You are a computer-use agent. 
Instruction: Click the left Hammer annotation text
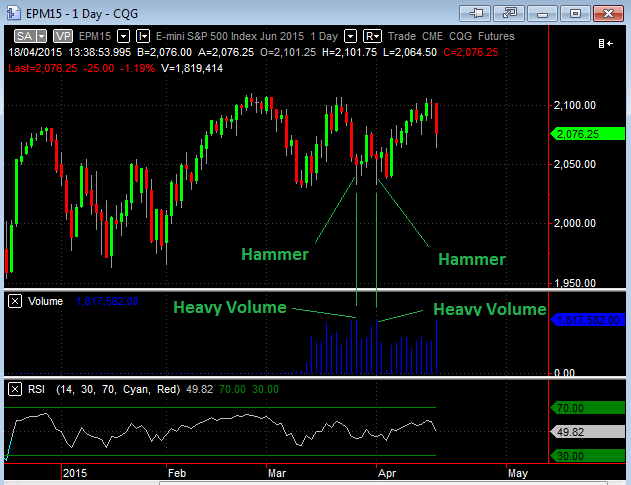click(275, 254)
